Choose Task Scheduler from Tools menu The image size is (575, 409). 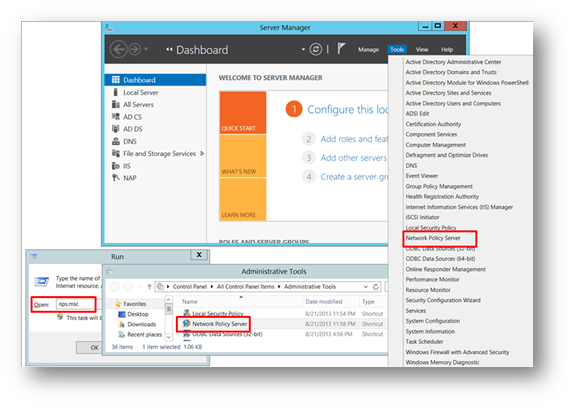(x=424, y=342)
